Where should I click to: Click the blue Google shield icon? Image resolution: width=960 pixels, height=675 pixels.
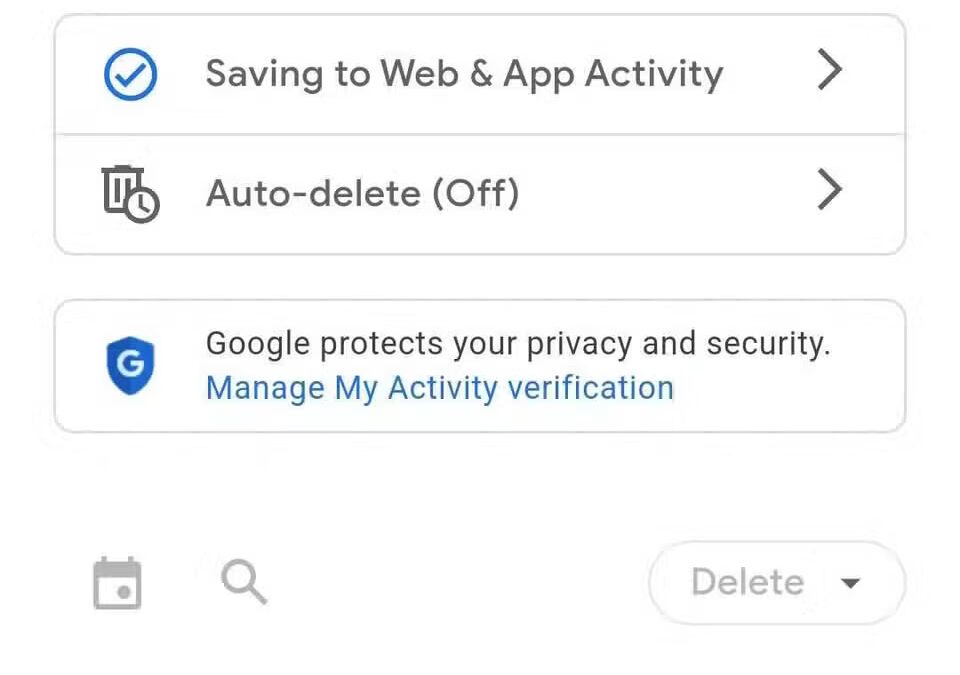131,365
